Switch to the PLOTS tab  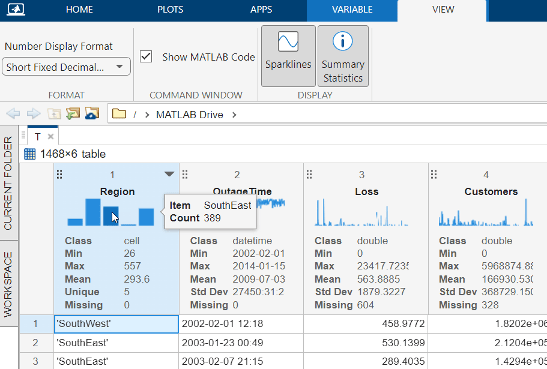point(170,9)
